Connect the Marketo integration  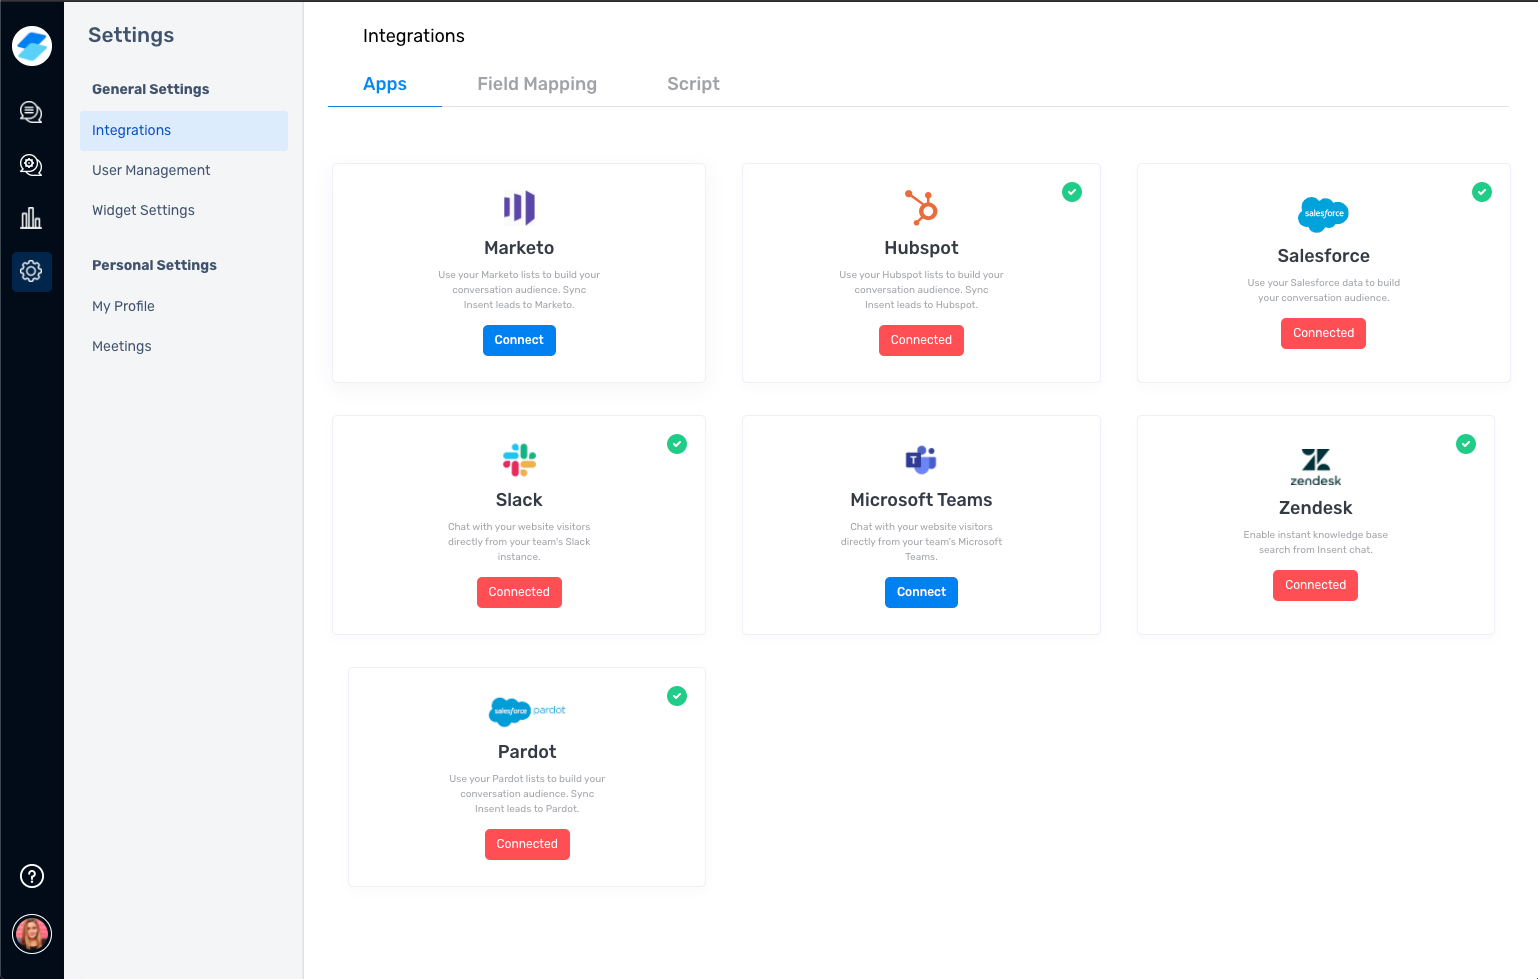(x=519, y=340)
